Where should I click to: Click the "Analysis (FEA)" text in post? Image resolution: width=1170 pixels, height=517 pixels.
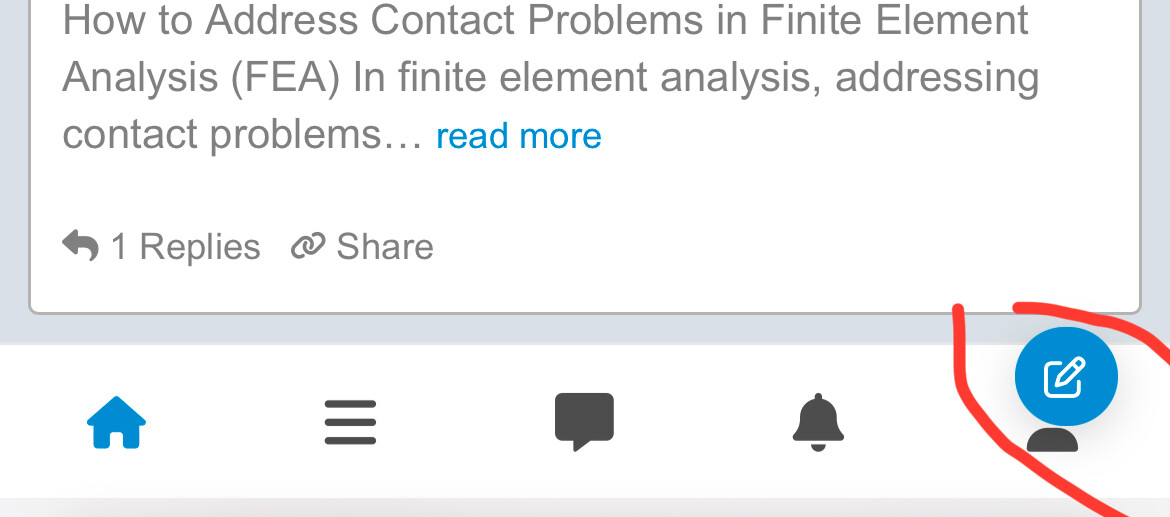pos(202,77)
